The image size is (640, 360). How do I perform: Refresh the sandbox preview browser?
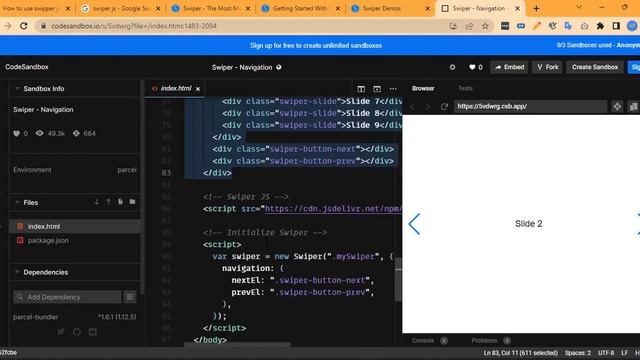(444, 107)
